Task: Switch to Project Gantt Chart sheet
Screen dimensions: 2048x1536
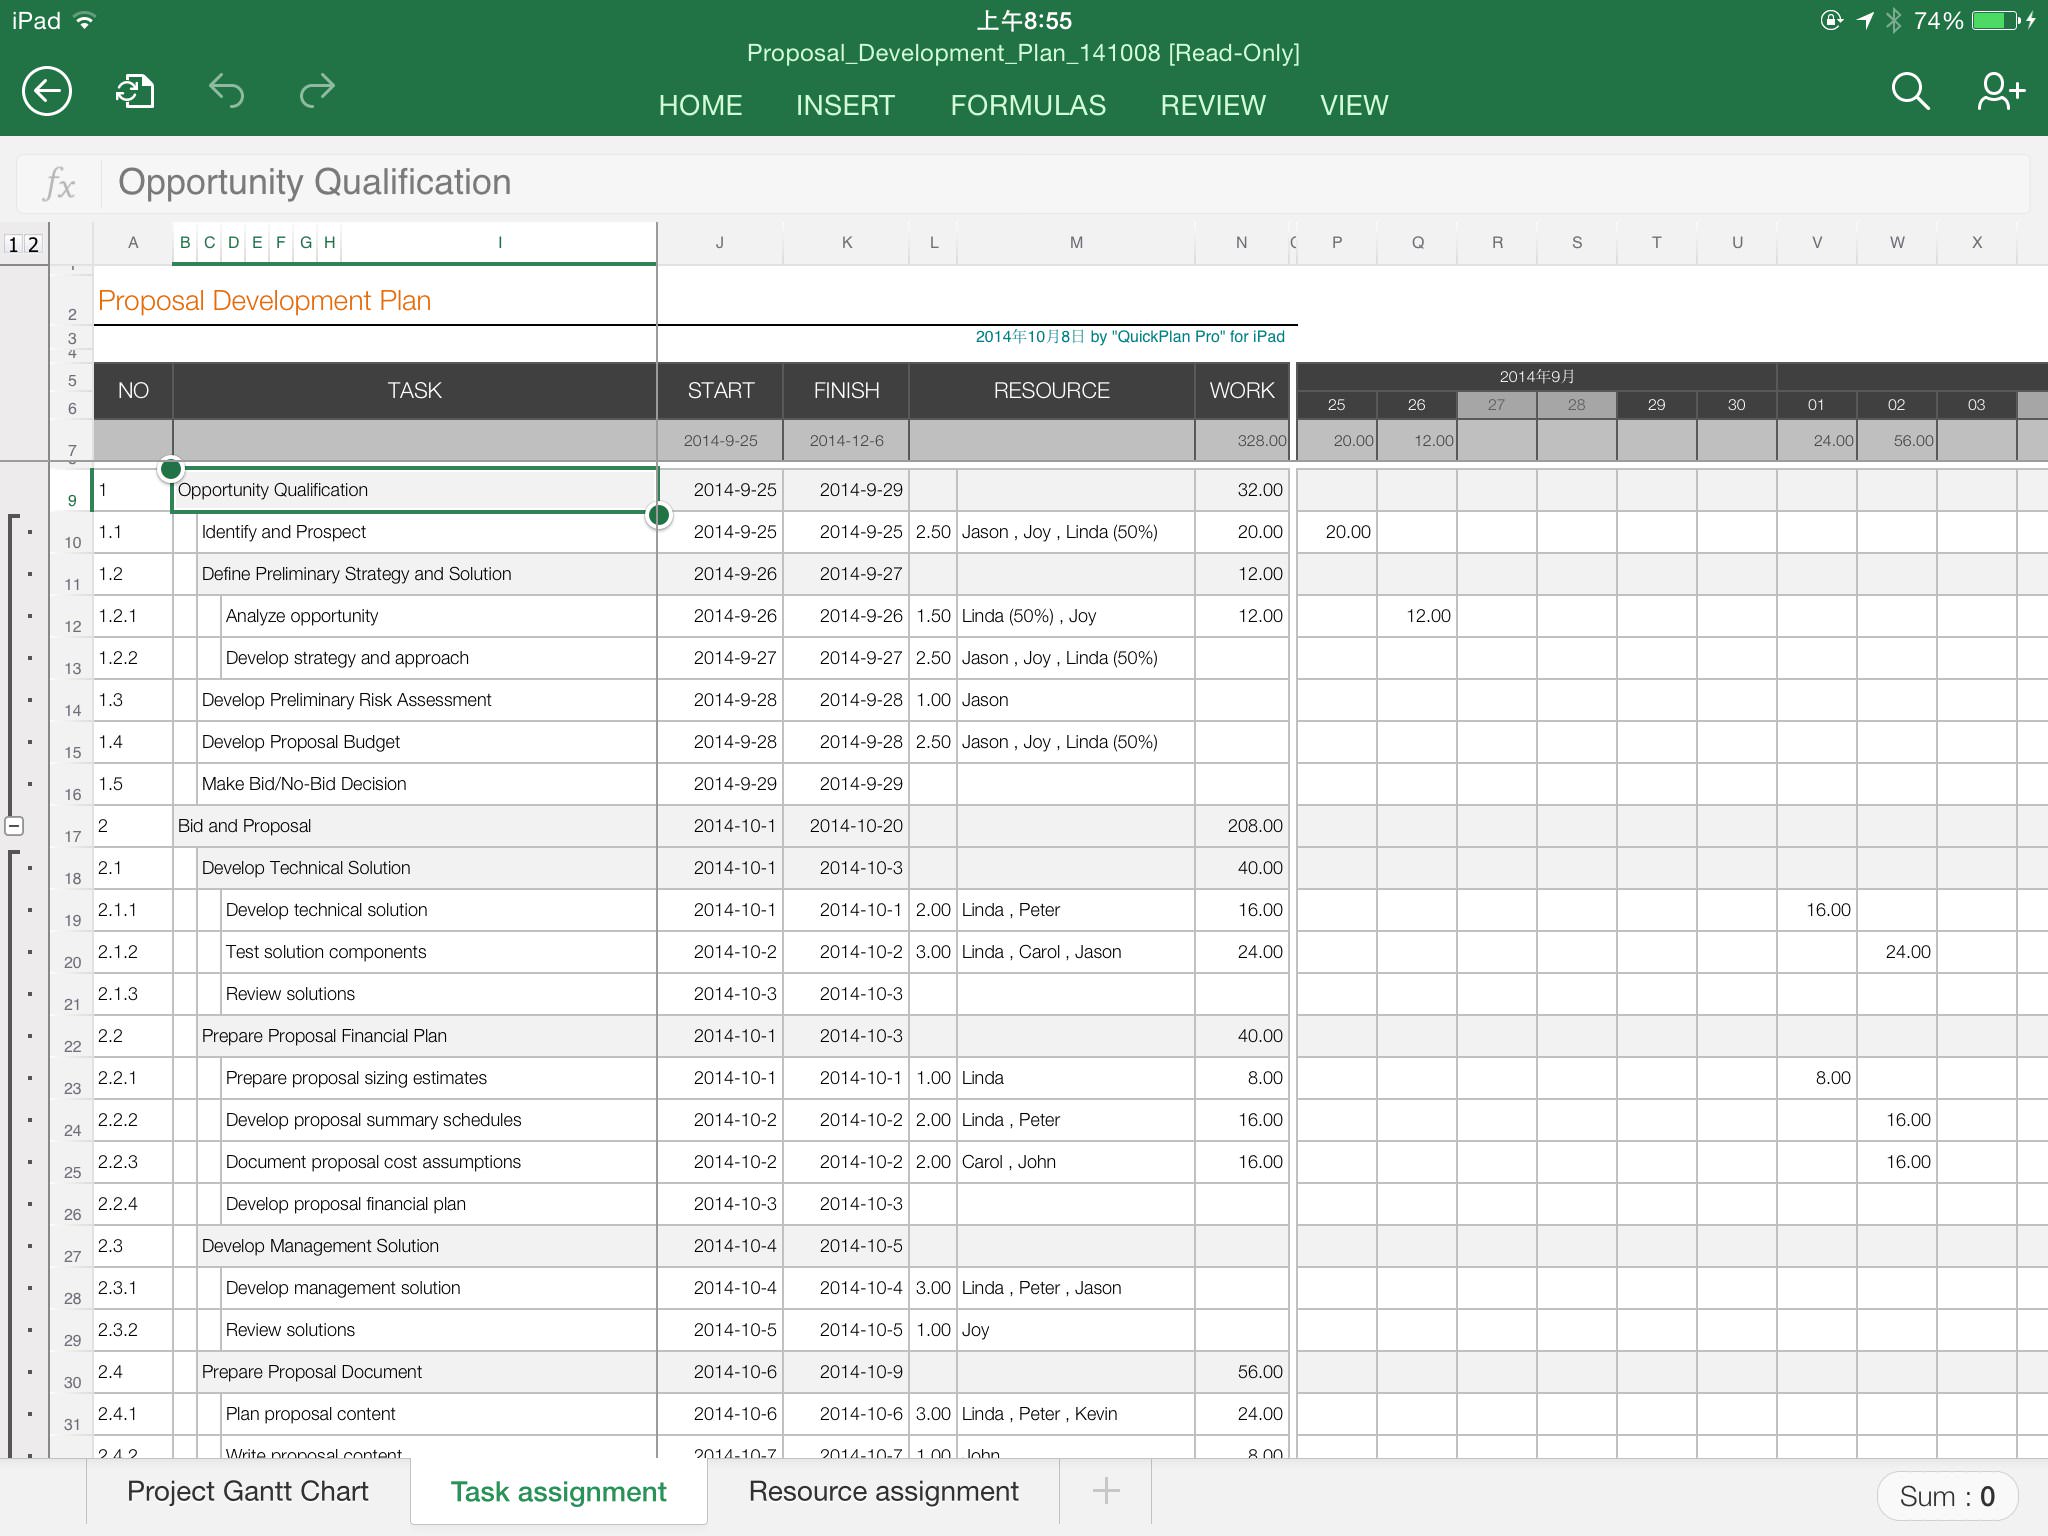Action: 247,1491
